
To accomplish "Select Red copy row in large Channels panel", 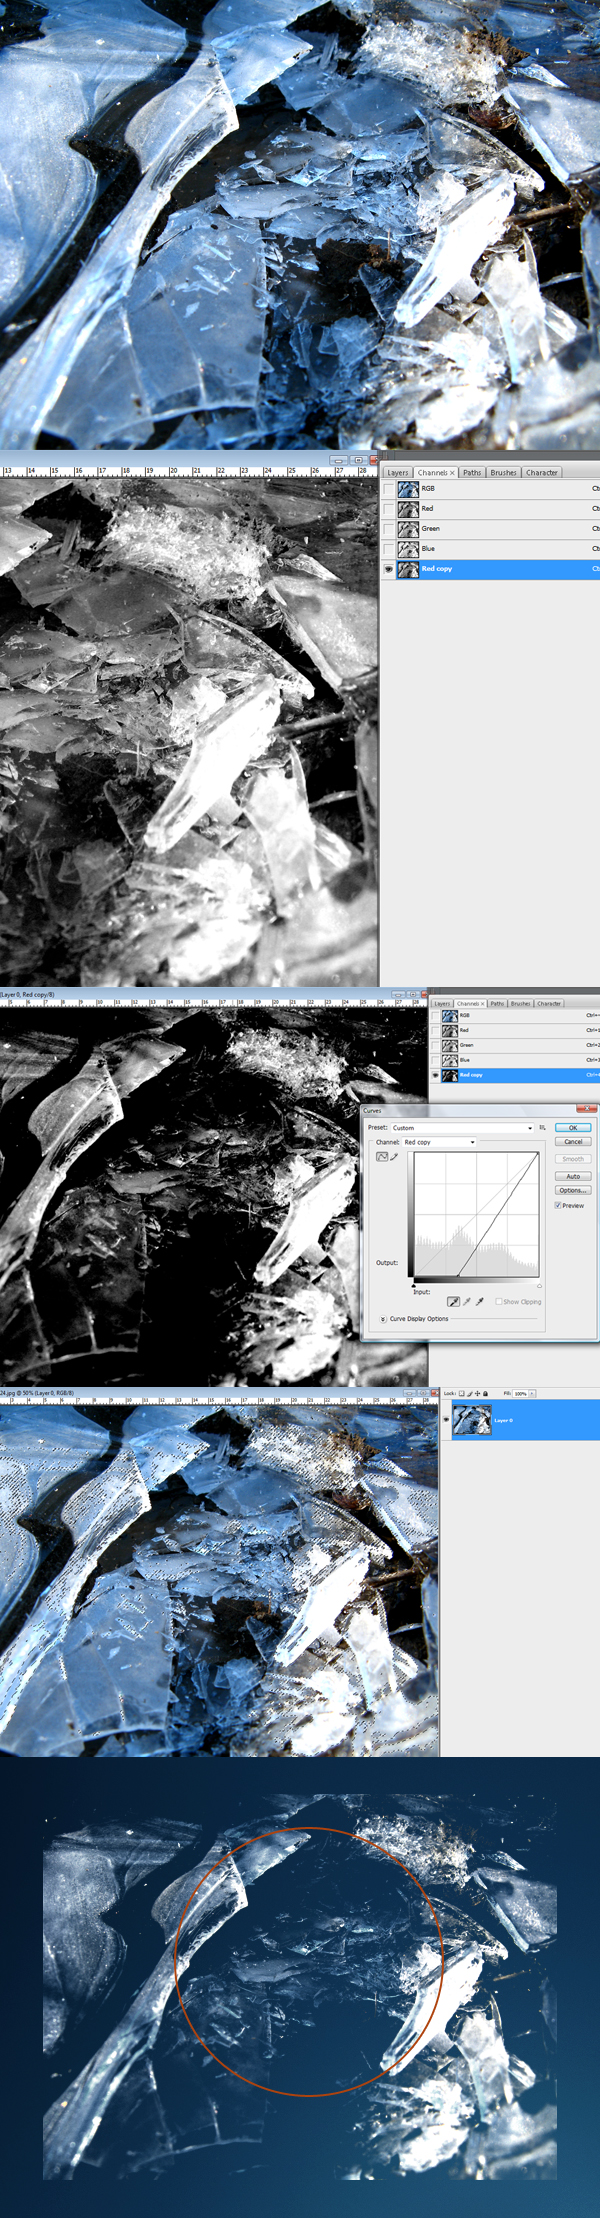I will (490, 569).
